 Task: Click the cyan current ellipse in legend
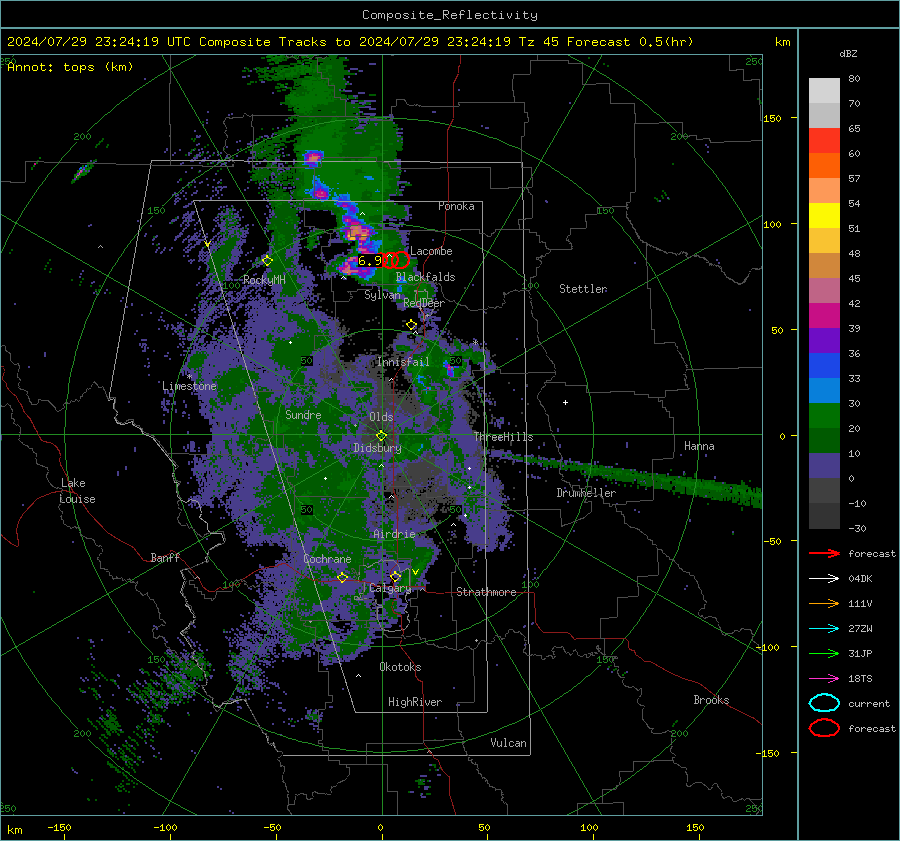[824, 703]
